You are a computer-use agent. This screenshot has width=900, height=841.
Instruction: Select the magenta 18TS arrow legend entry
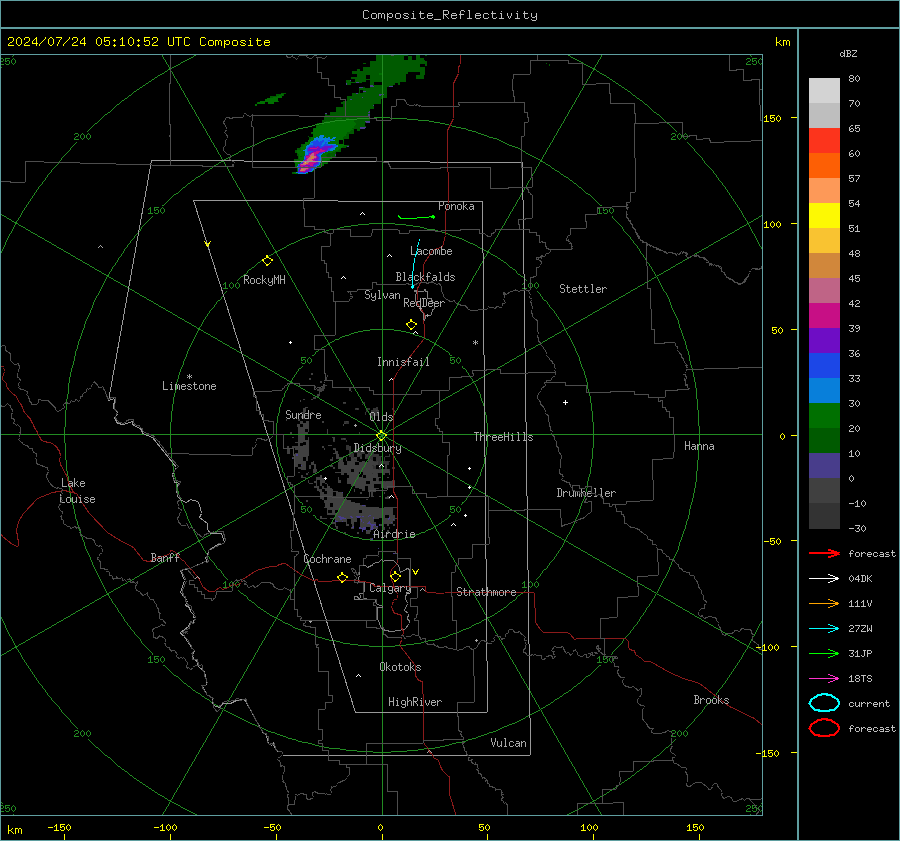pyautogui.click(x=824, y=679)
